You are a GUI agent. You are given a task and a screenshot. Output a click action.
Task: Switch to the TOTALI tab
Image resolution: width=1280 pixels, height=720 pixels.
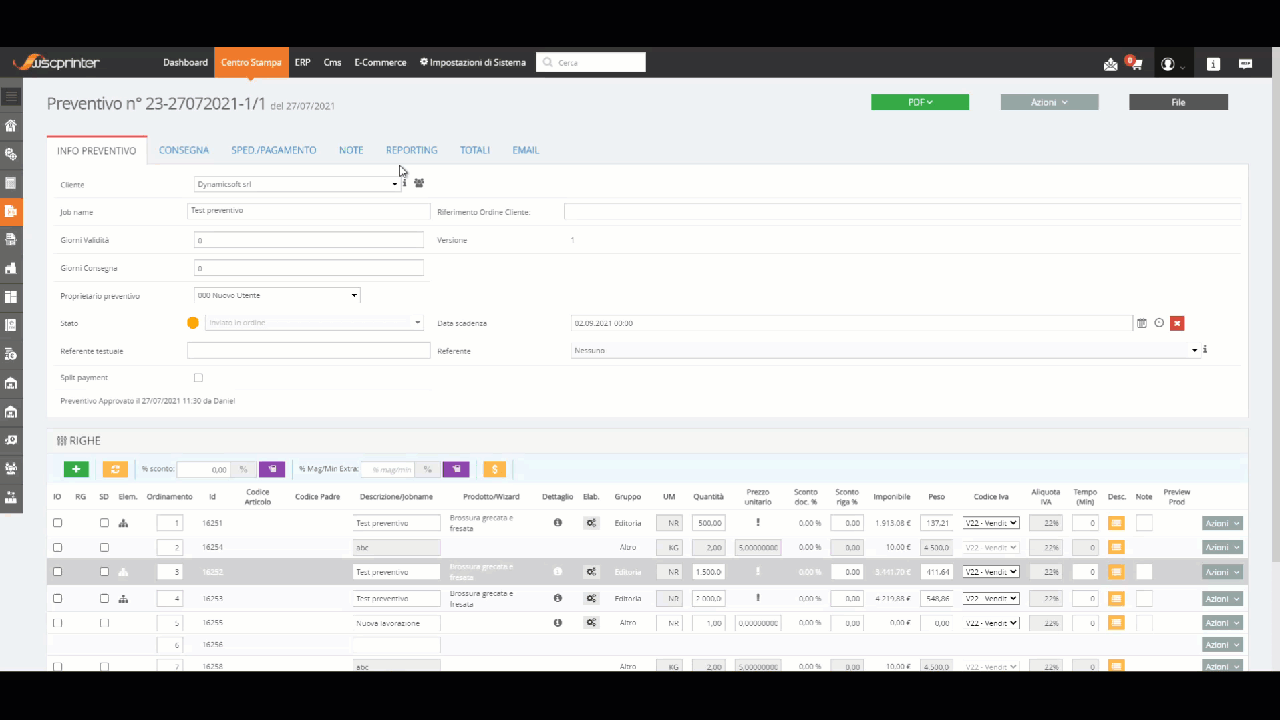pyautogui.click(x=475, y=150)
